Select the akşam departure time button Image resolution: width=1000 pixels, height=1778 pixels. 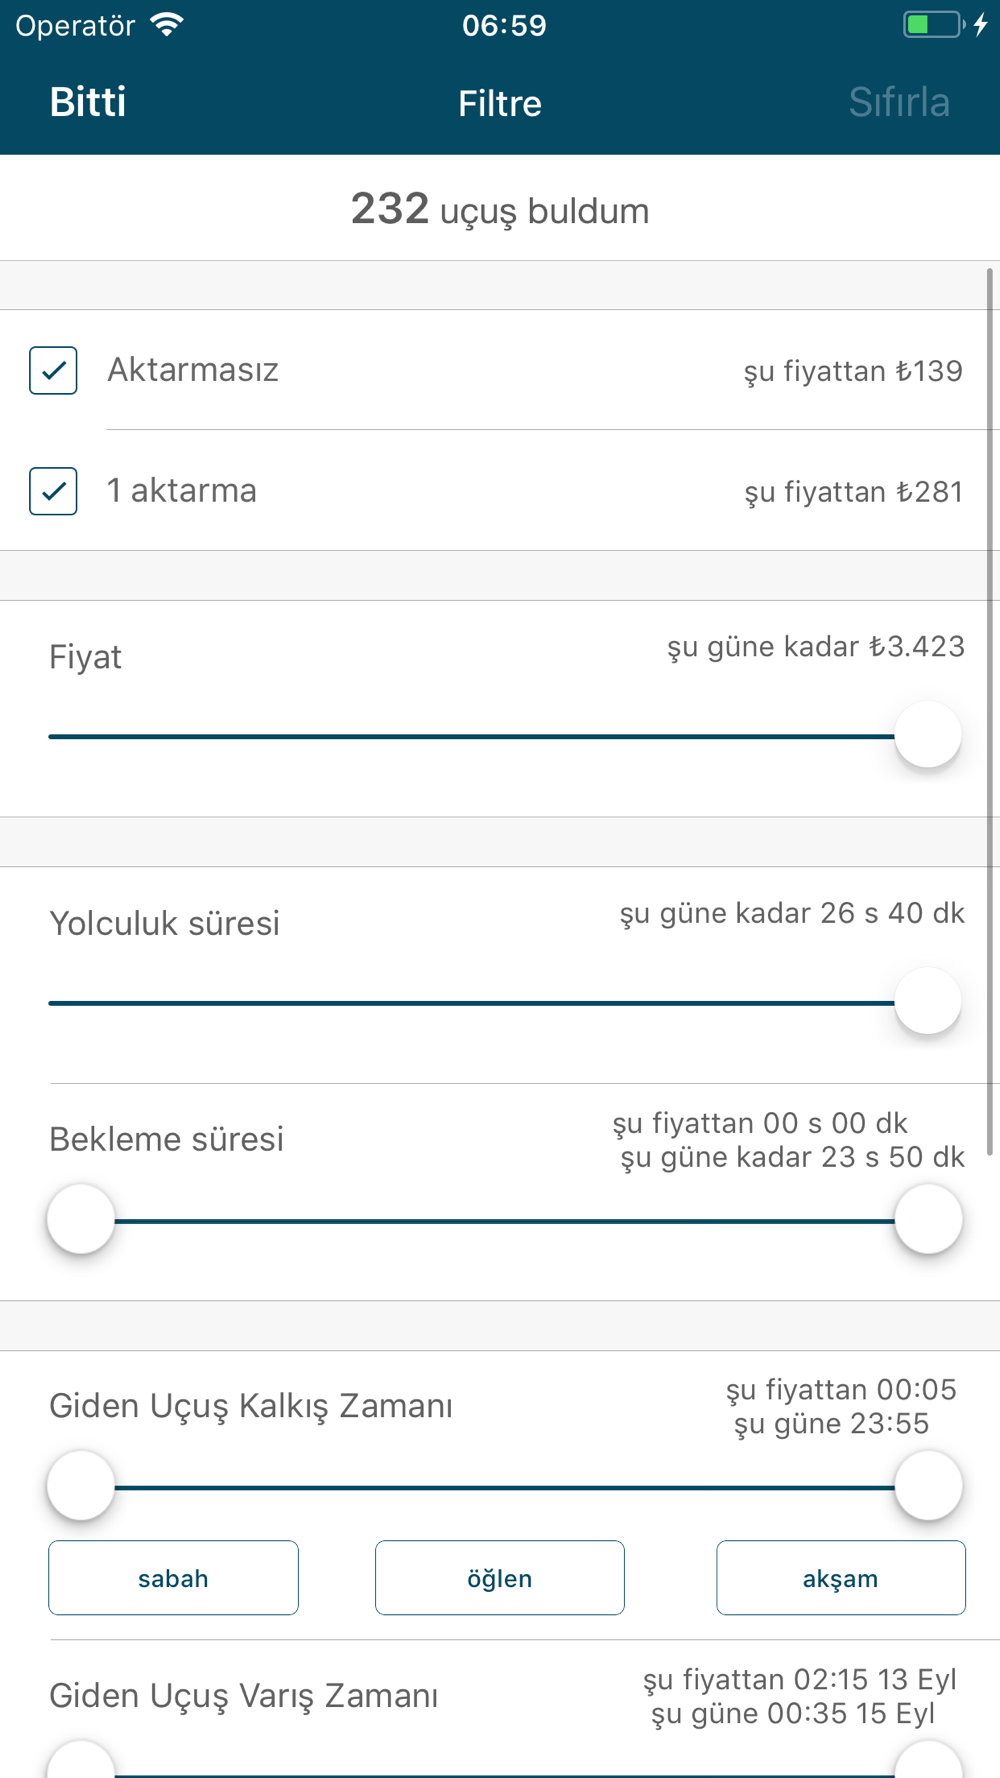[841, 1578]
